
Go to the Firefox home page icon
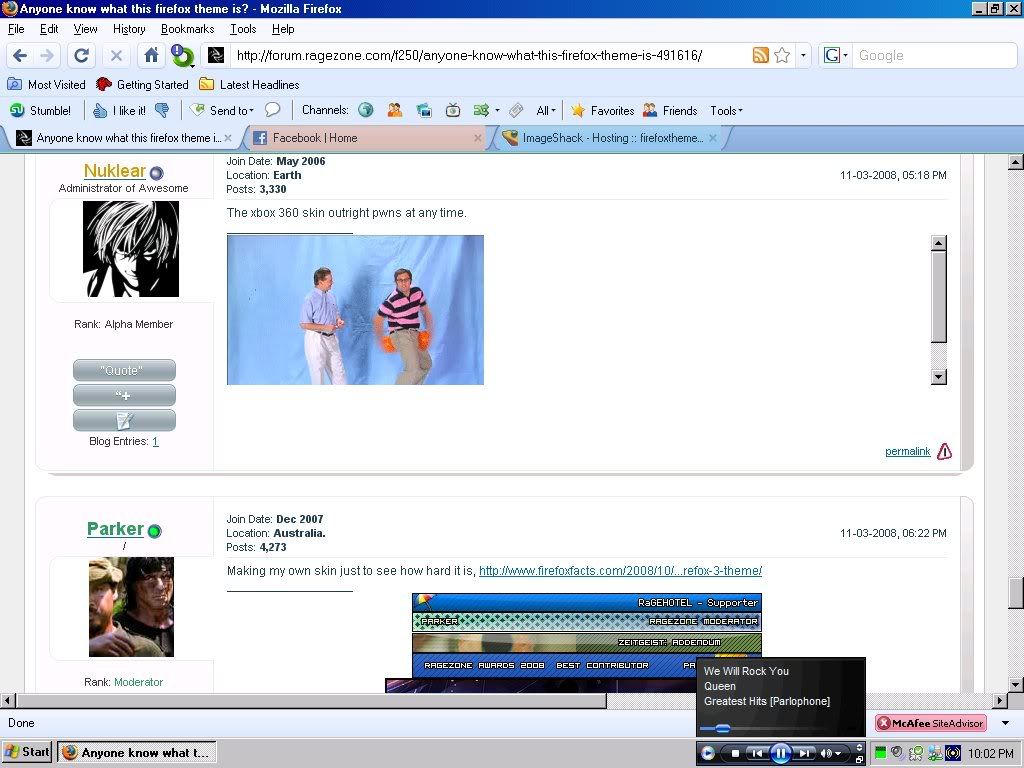pyautogui.click(x=151, y=56)
